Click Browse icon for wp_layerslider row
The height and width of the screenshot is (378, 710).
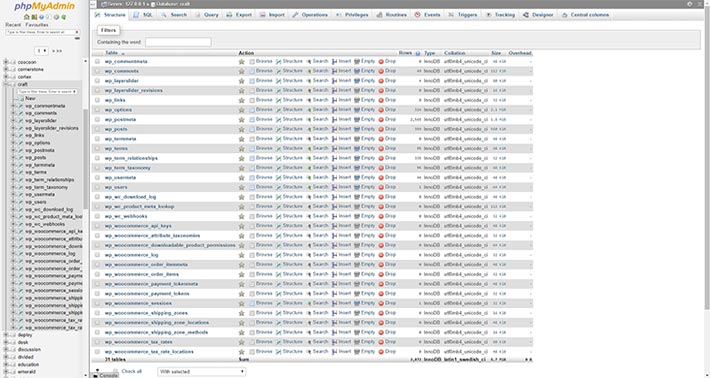click(x=252, y=81)
